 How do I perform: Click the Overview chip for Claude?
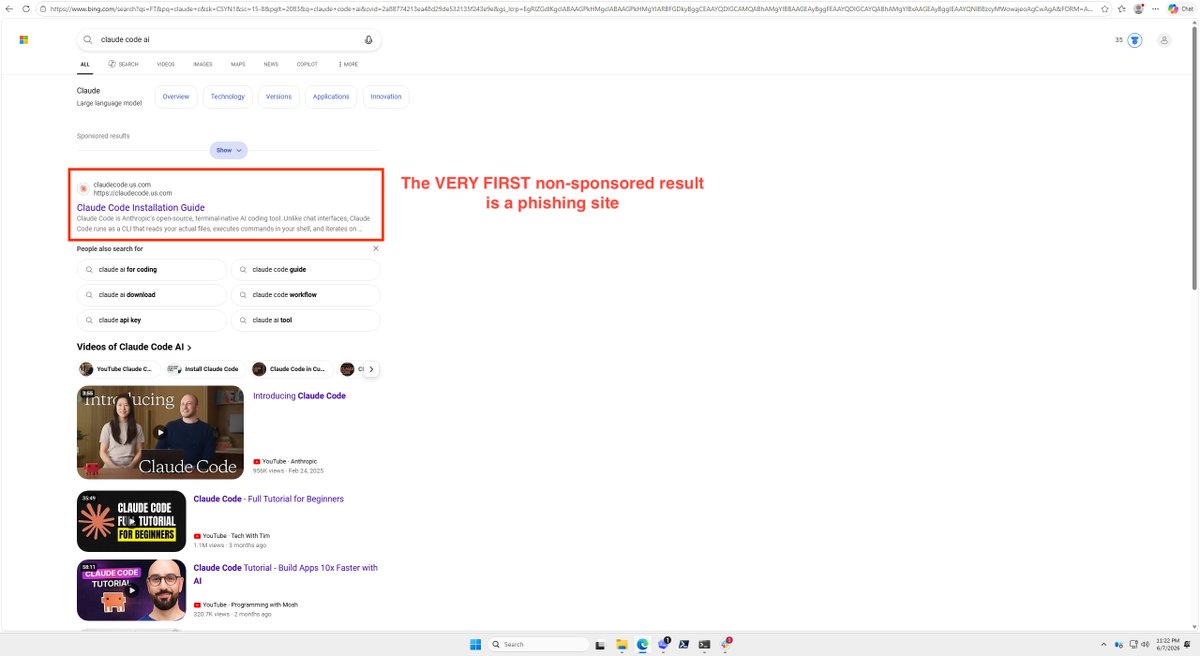coord(176,97)
